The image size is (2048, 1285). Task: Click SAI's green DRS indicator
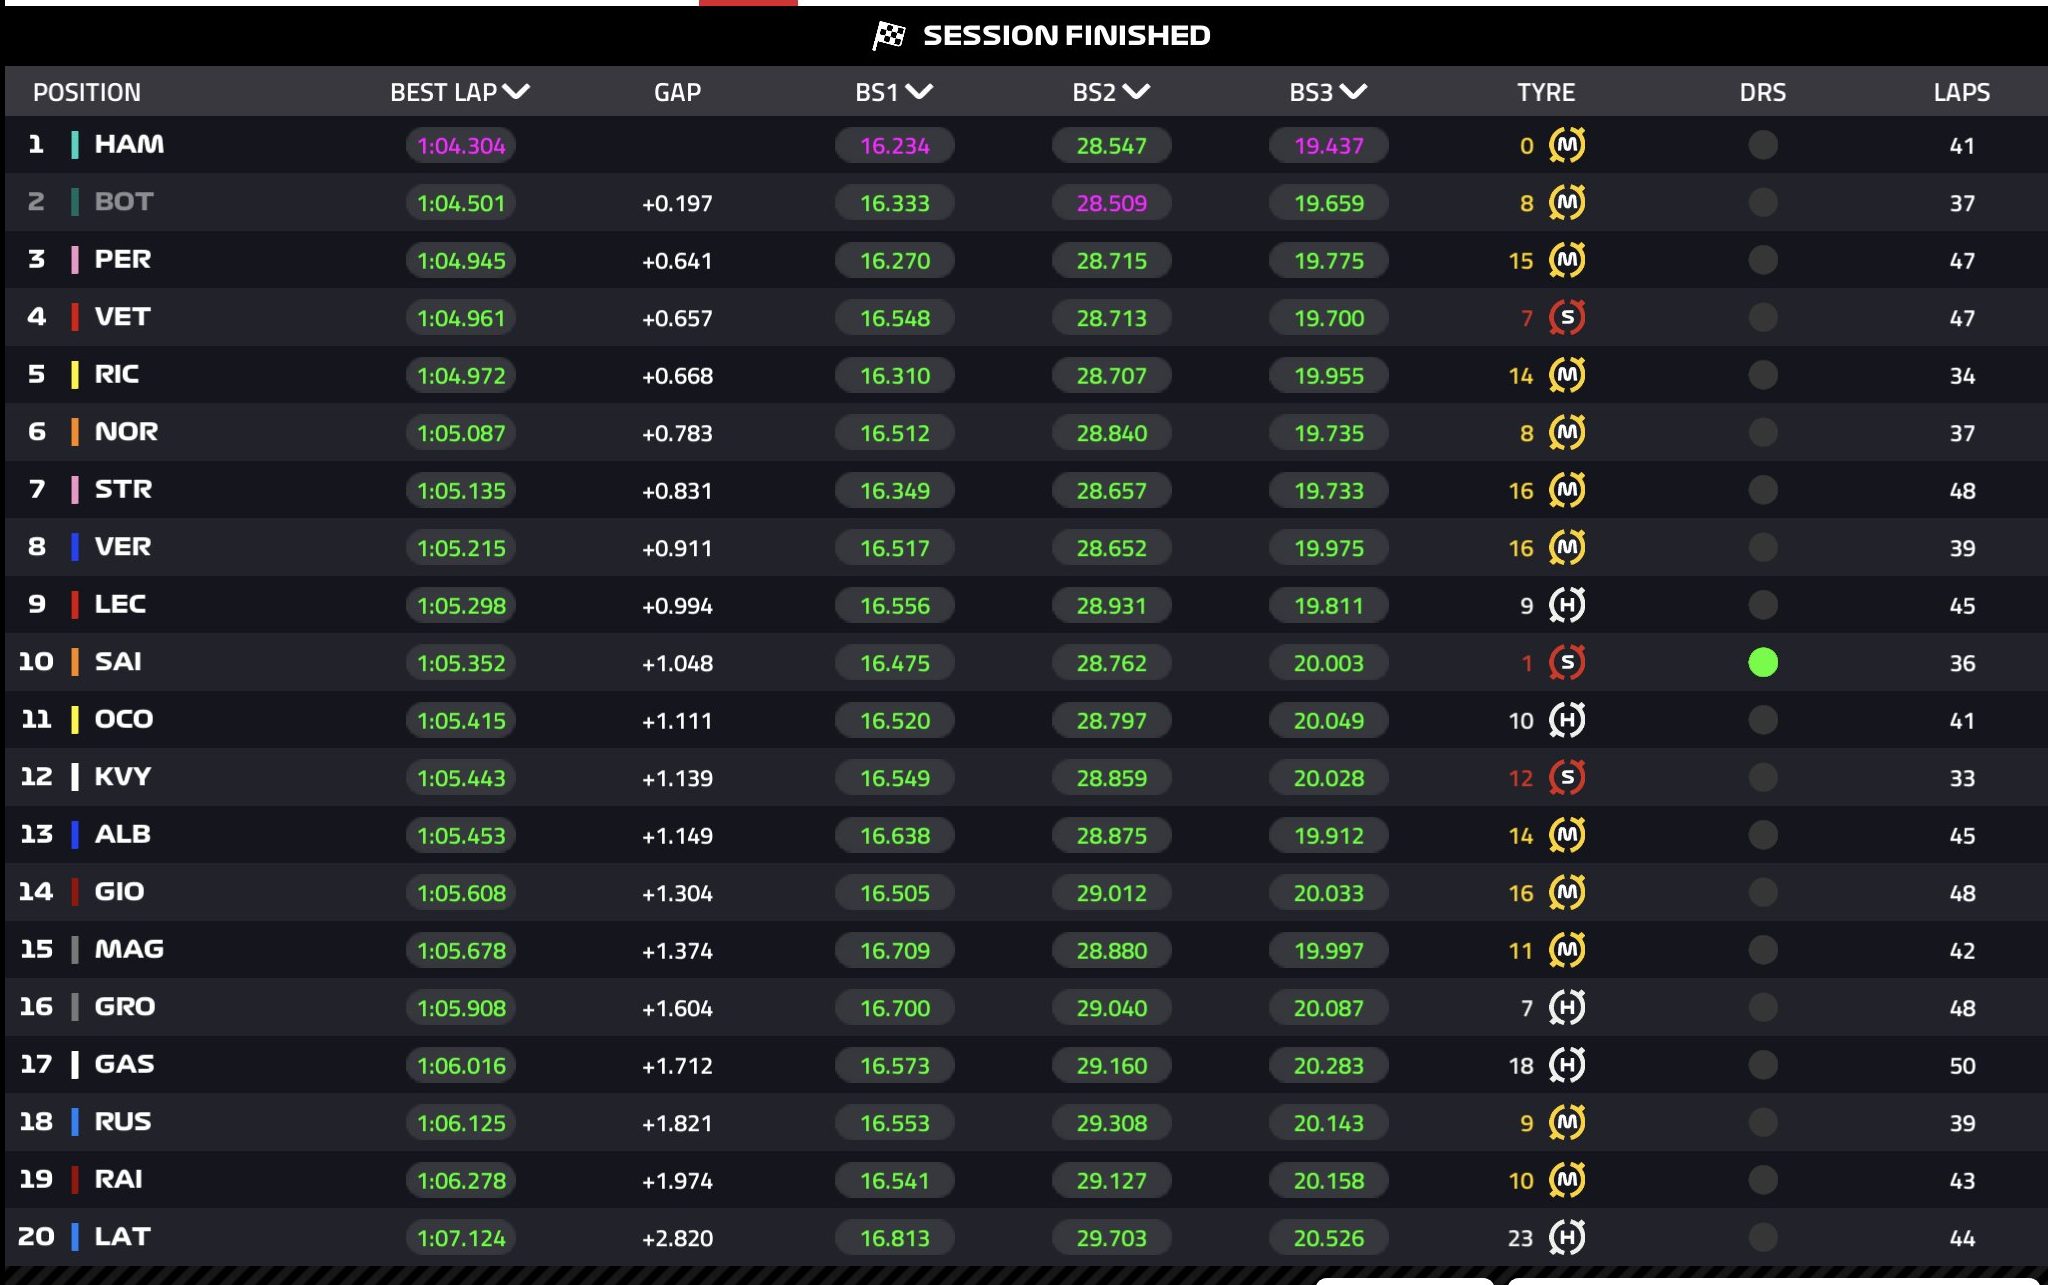[1763, 662]
